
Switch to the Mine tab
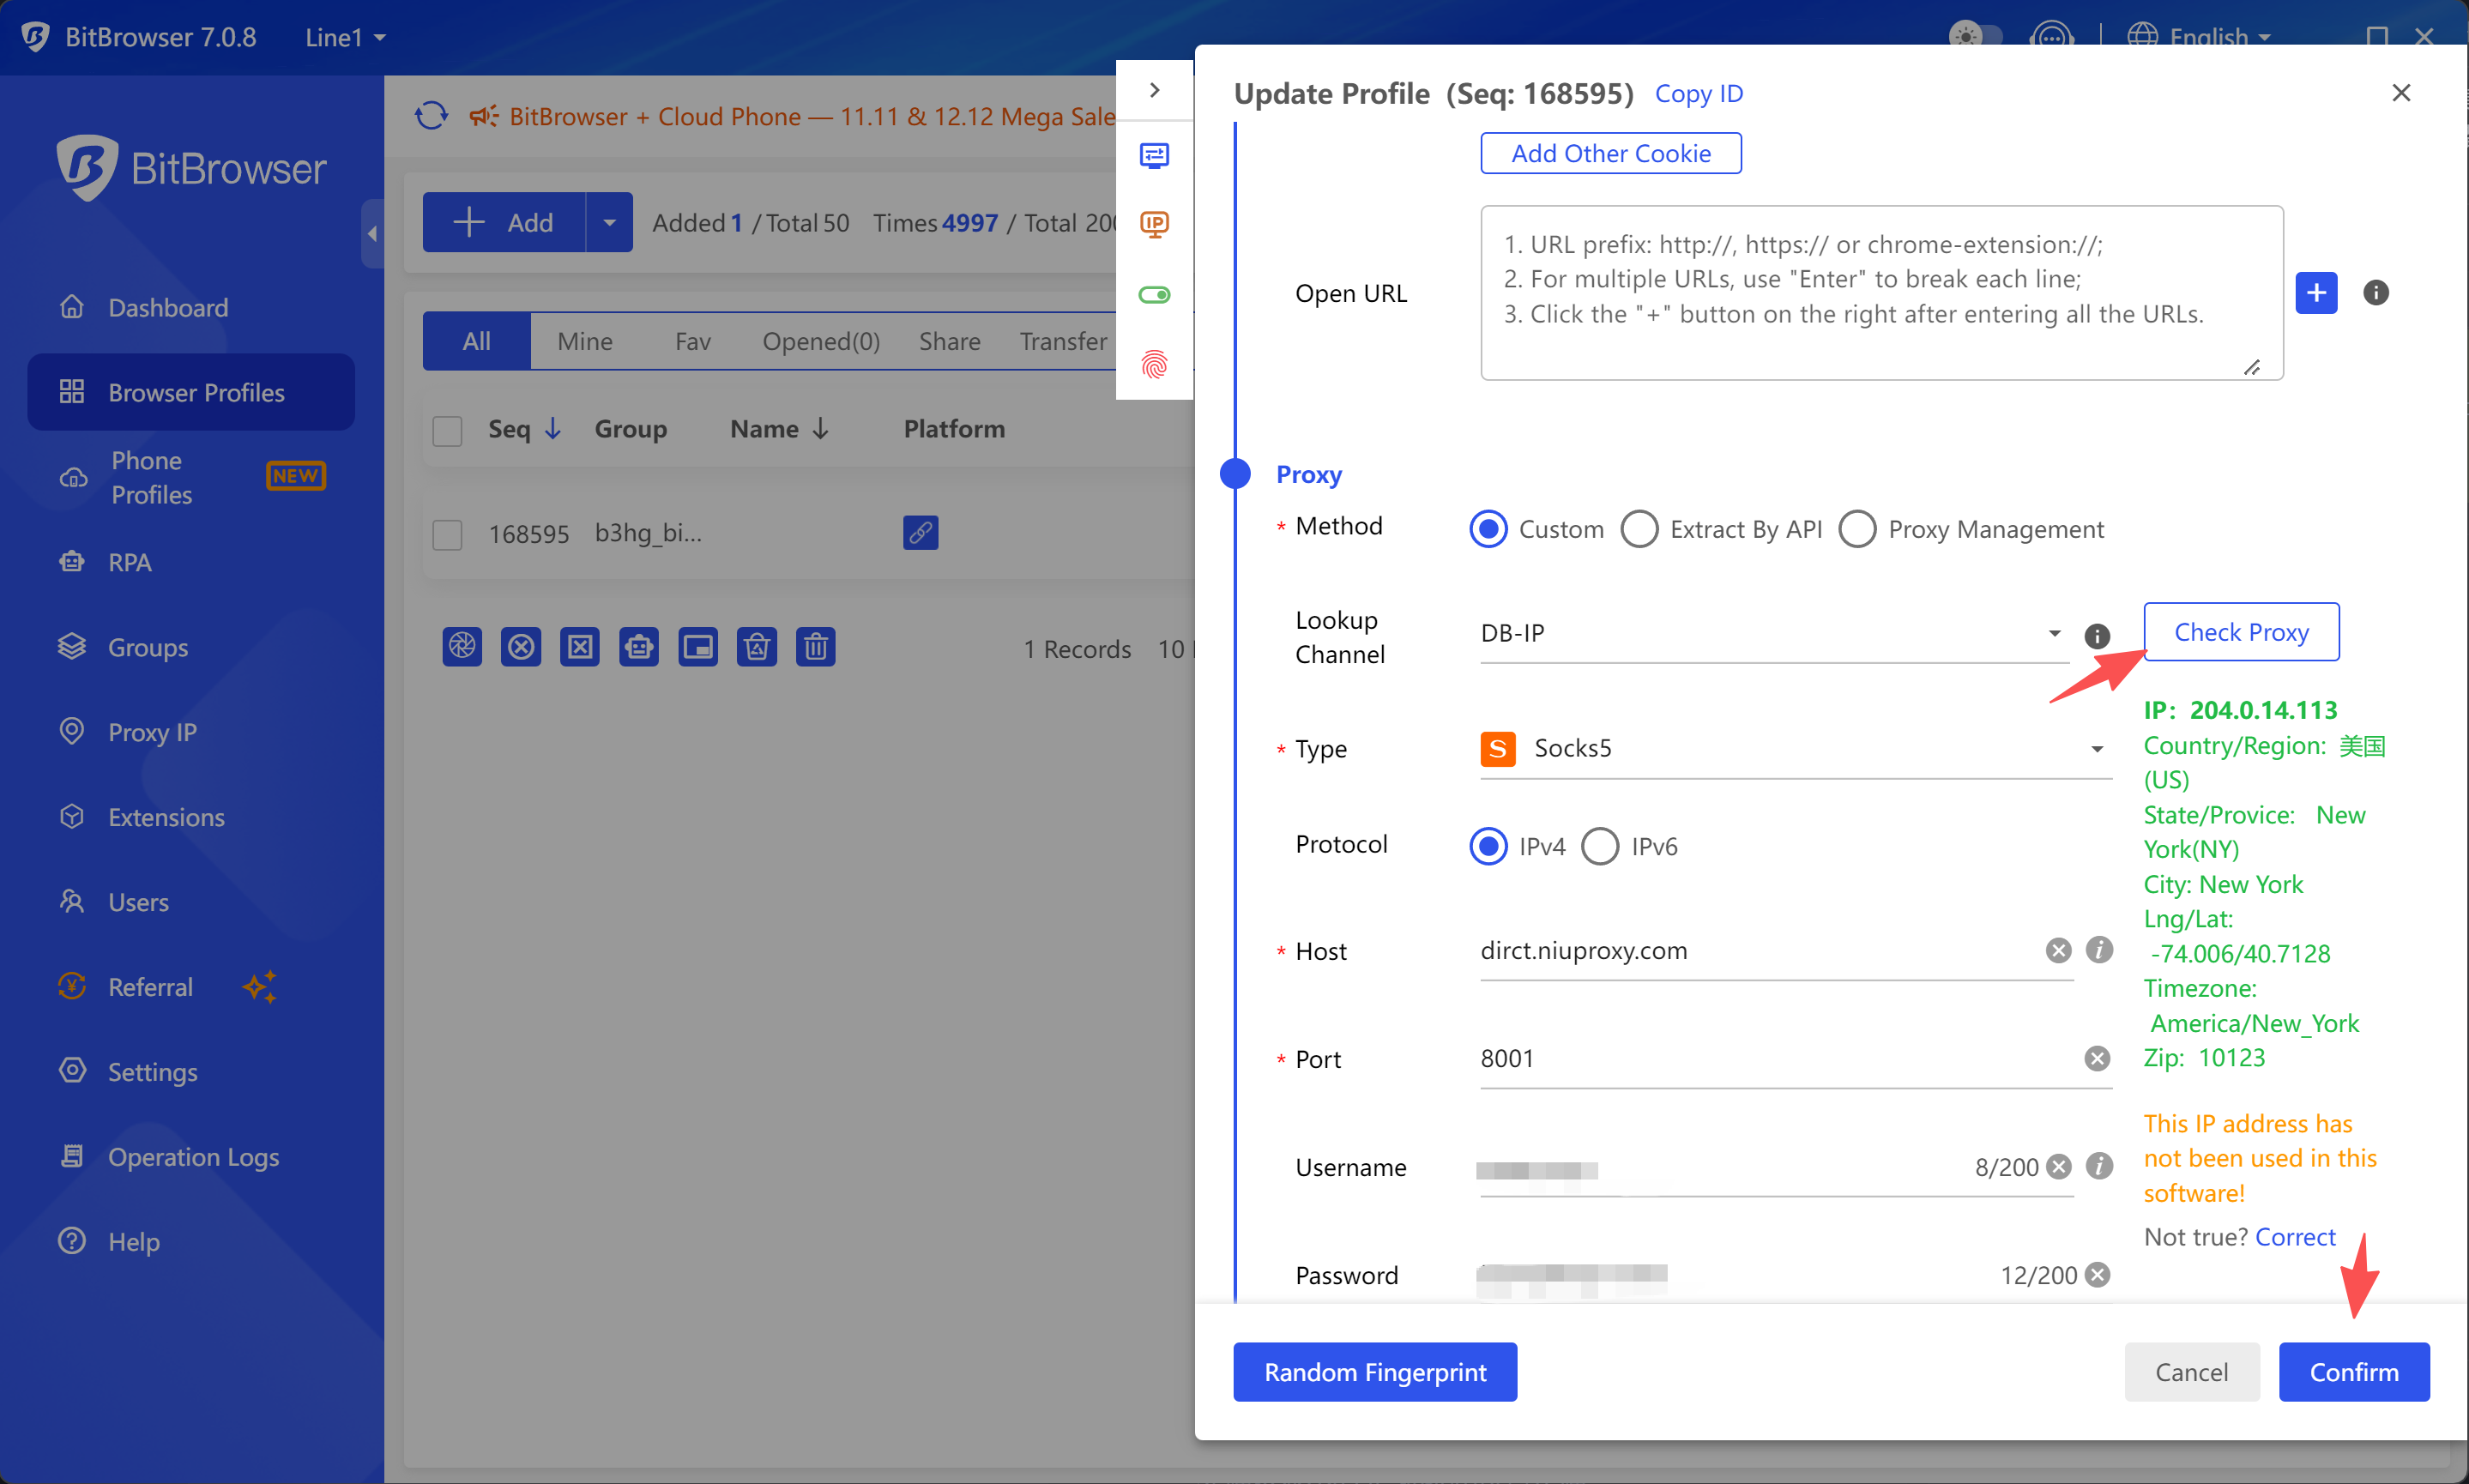click(585, 341)
